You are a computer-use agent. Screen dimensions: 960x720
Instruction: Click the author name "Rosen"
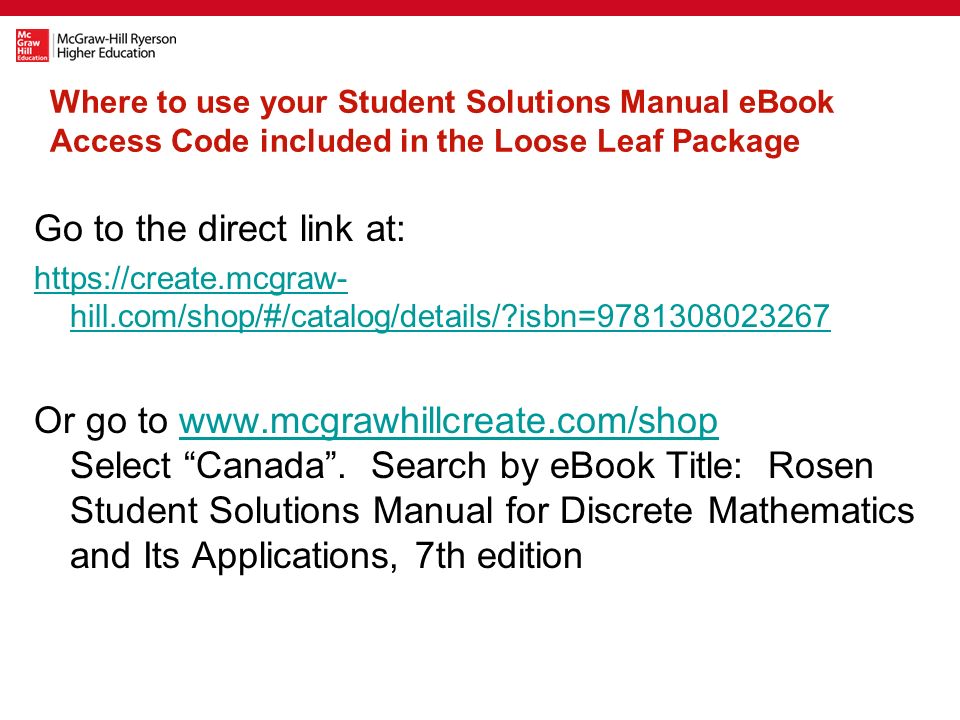pos(820,466)
